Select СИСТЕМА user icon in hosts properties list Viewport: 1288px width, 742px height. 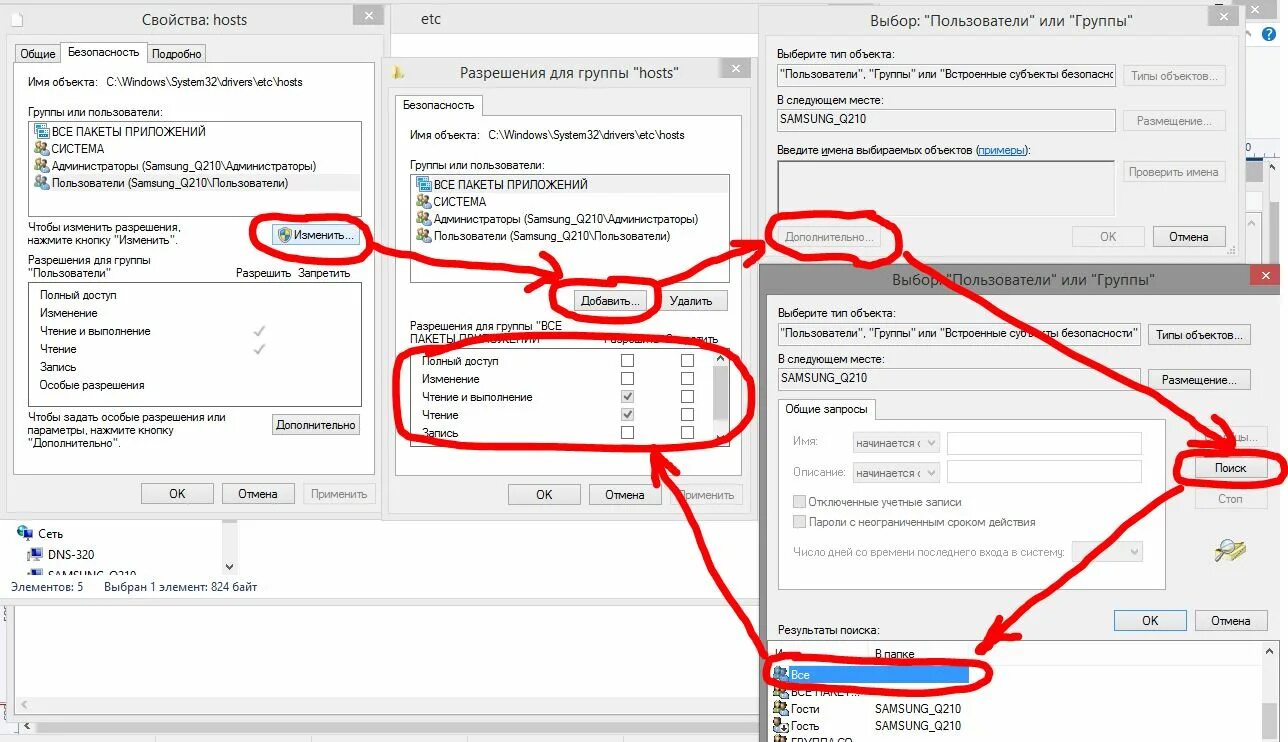click(41, 148)
